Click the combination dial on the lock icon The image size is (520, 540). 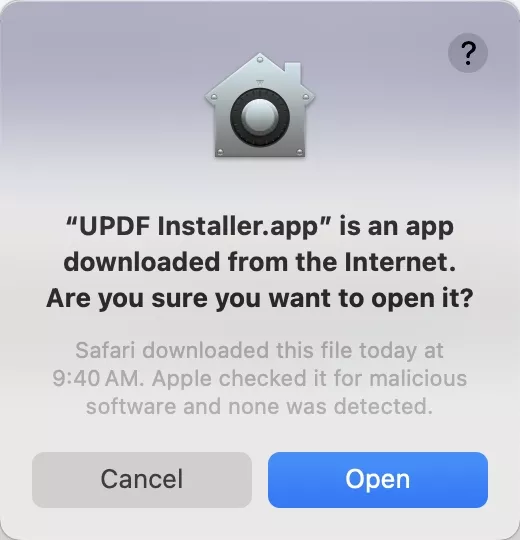pyautogui.click(x=260, y=118)
